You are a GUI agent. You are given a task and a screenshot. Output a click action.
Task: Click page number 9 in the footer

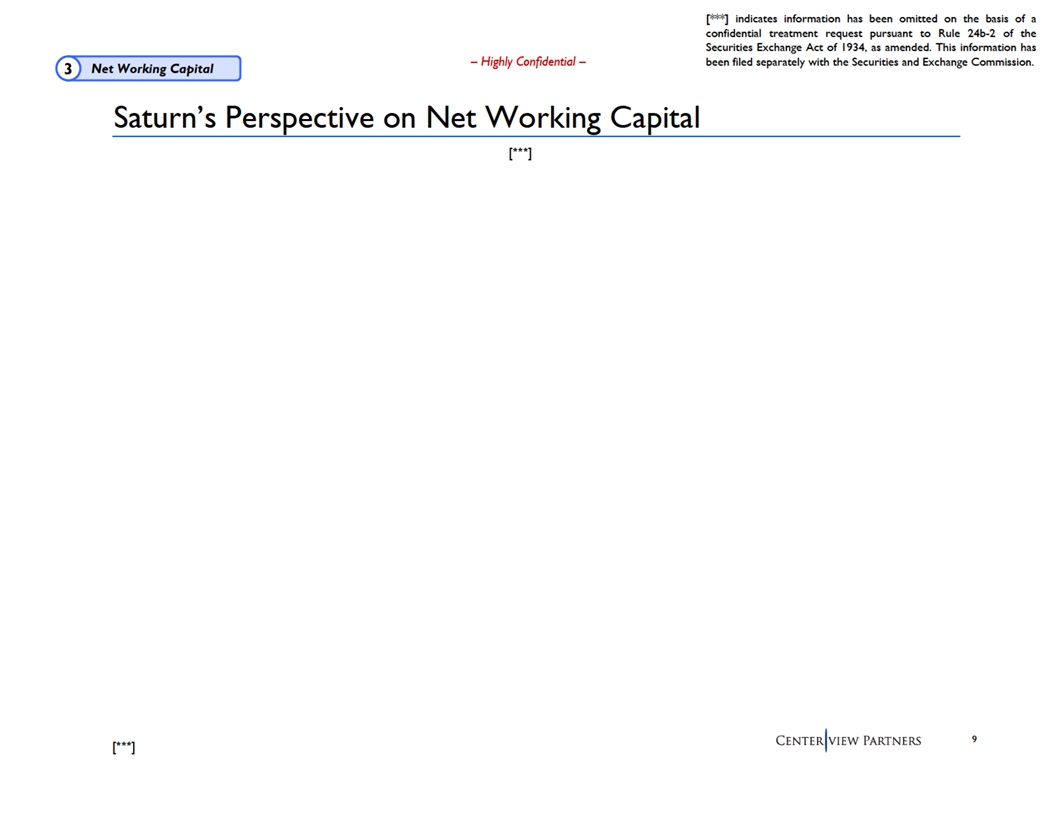coord(974,739)
